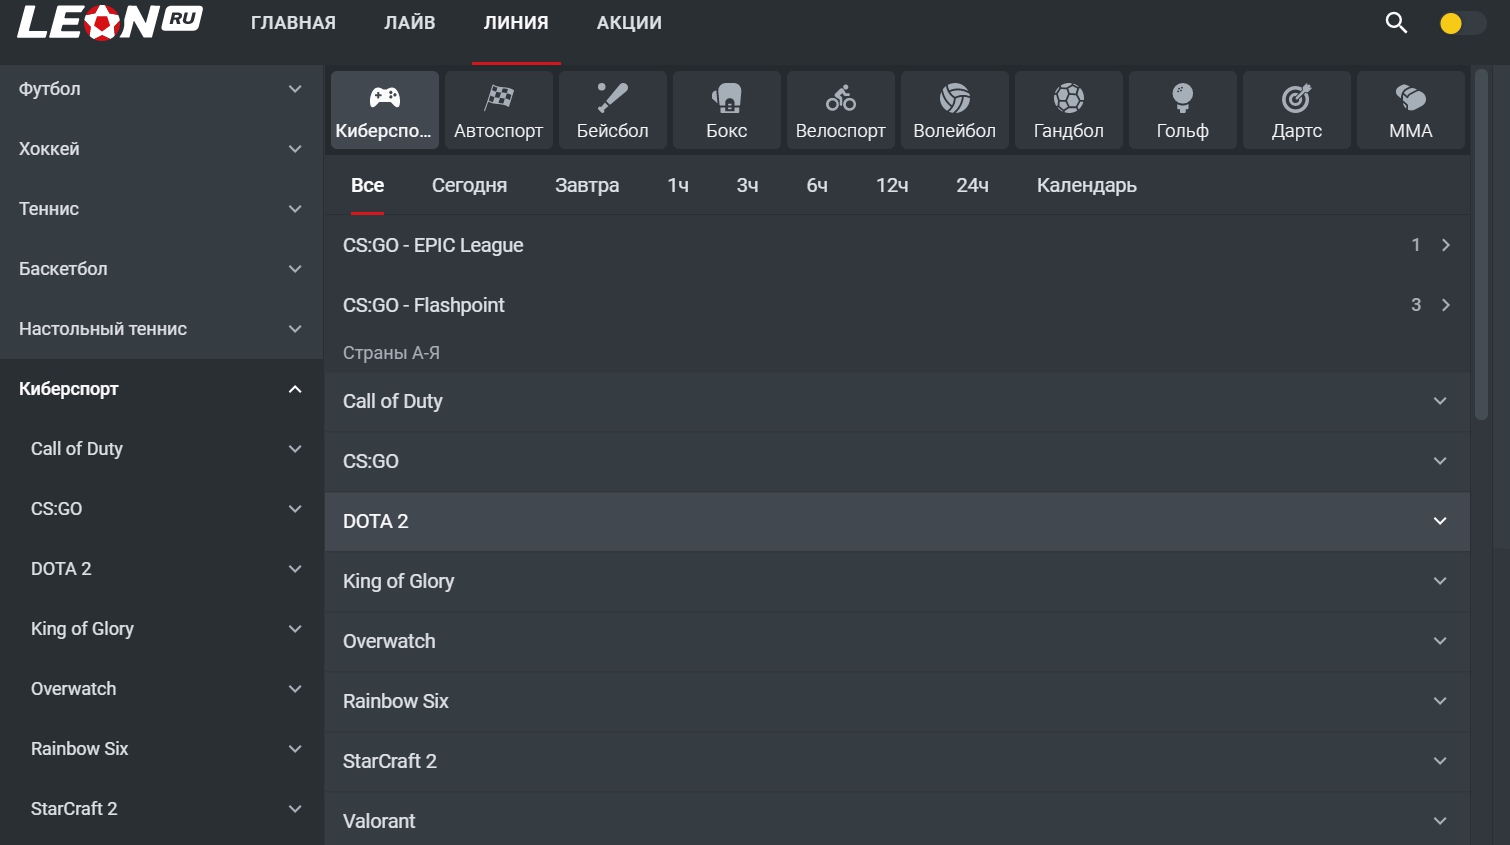Image resolution: width=1510 pixels, height=845 pixels.
Task: Expand the Футбол sidebar section
Action: [x=295, y=89]
